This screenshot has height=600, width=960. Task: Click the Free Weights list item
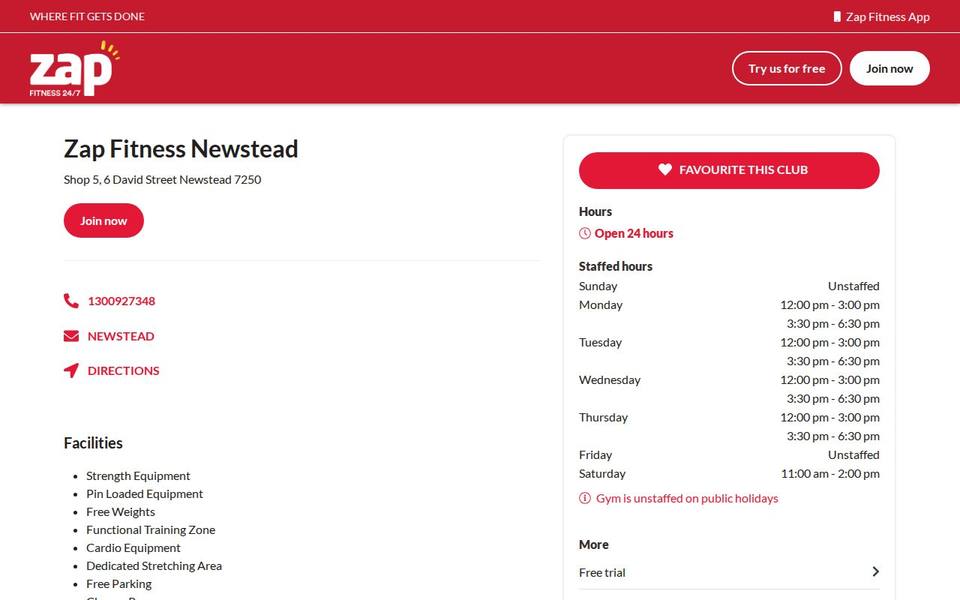click(121, 512)
